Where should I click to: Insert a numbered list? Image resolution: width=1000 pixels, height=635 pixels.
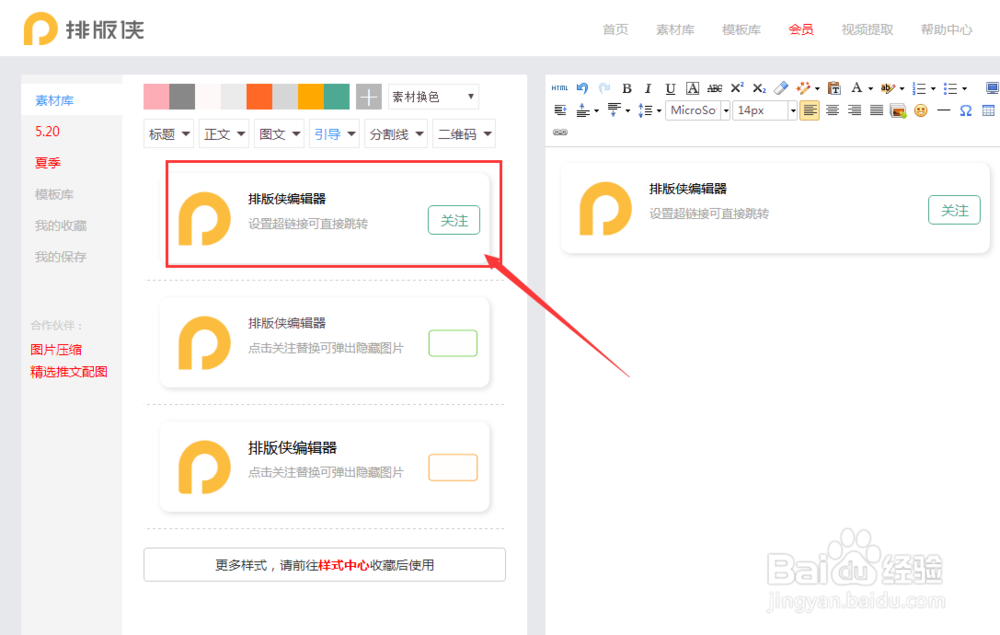tap(919, 88)
